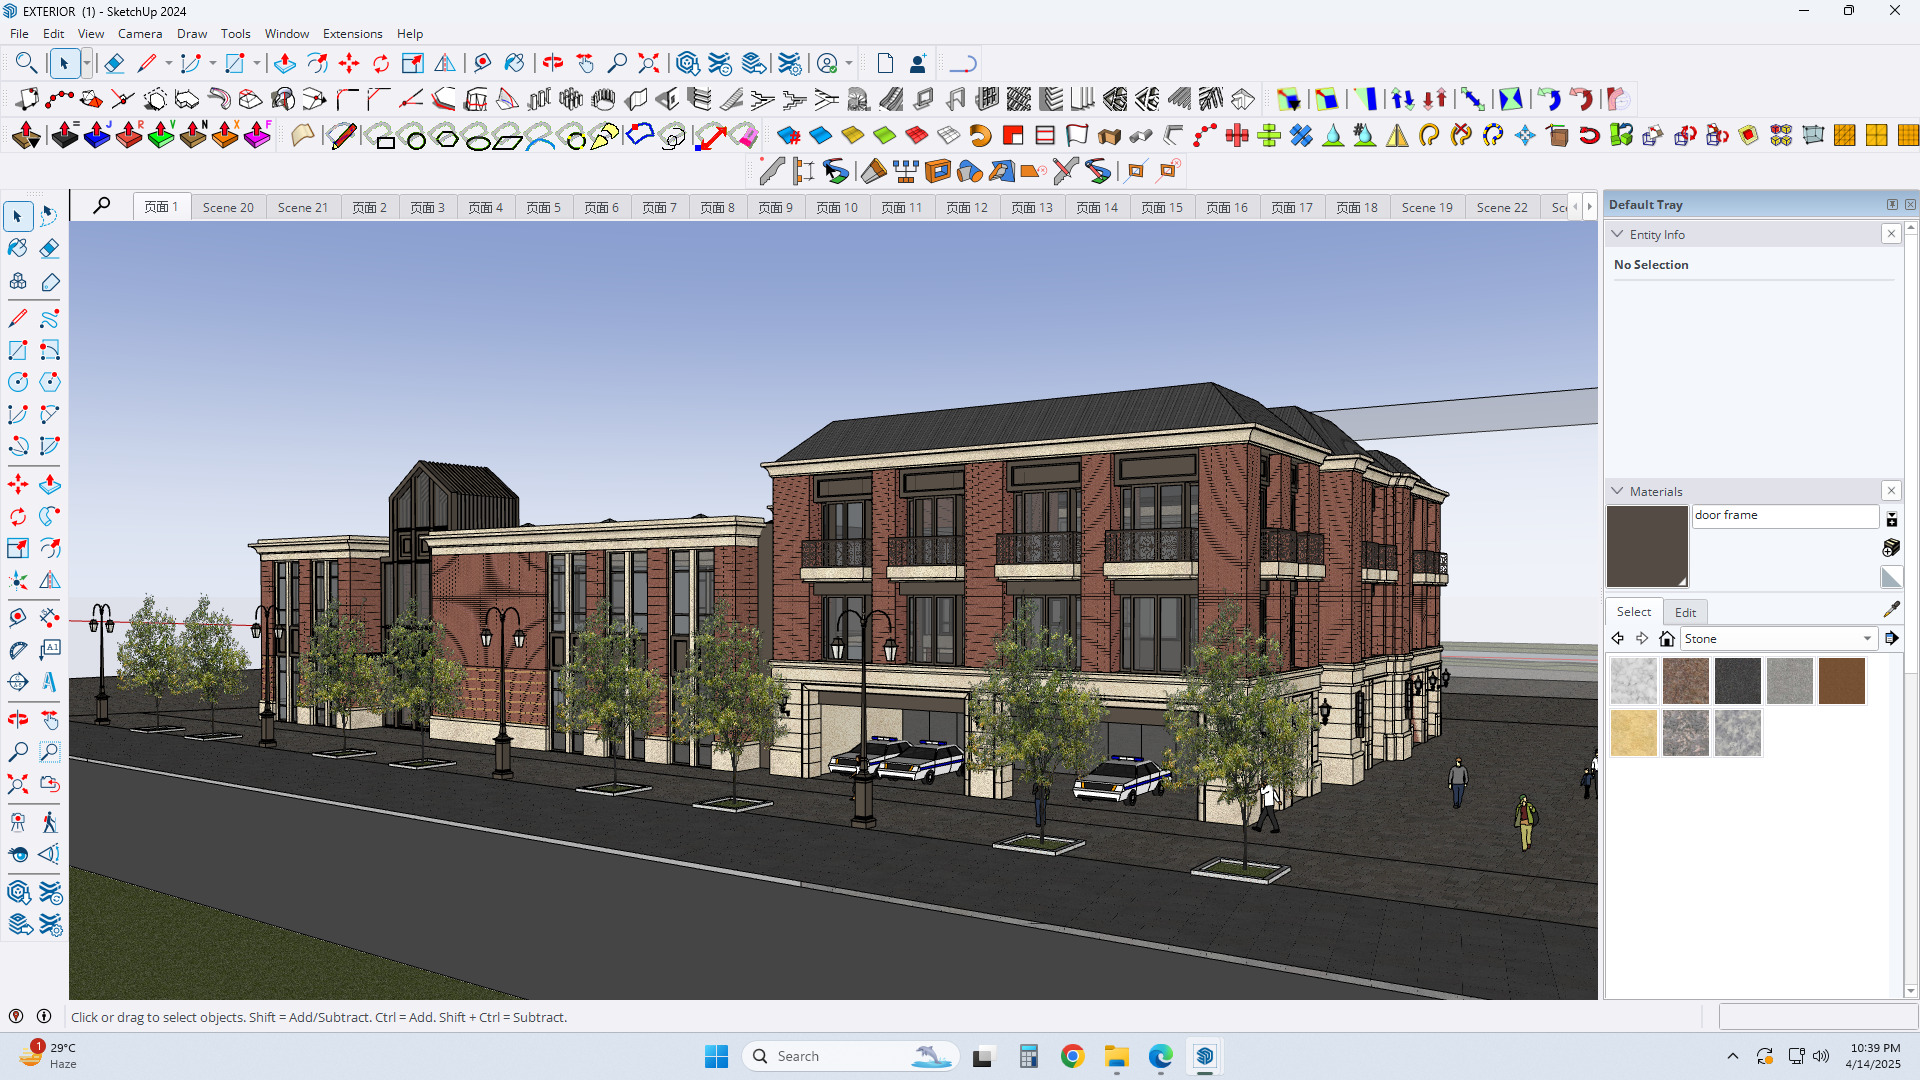Click the Materials home In Model button
1920x1080 pixels.
point(1666,638)
